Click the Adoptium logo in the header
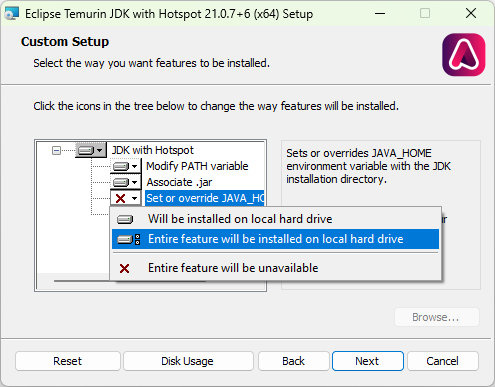 (x=464, y=55)
